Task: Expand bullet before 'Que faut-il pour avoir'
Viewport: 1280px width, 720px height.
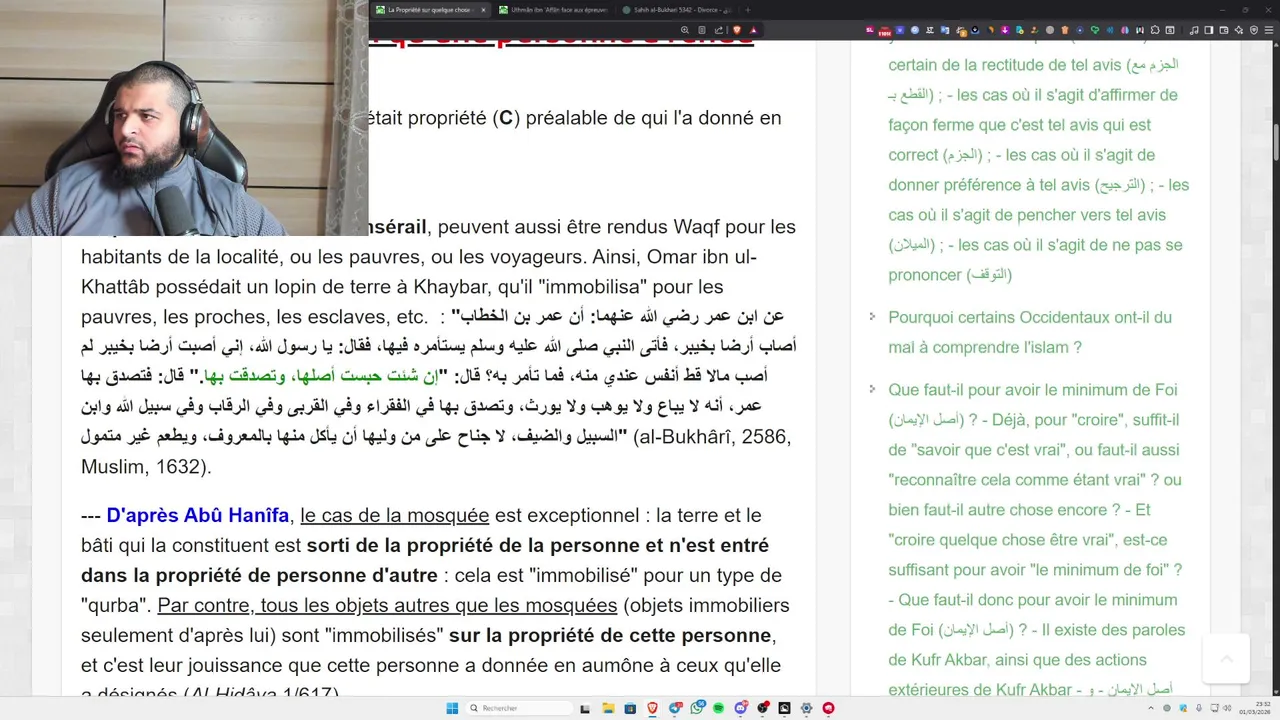Action: (872, 391)
